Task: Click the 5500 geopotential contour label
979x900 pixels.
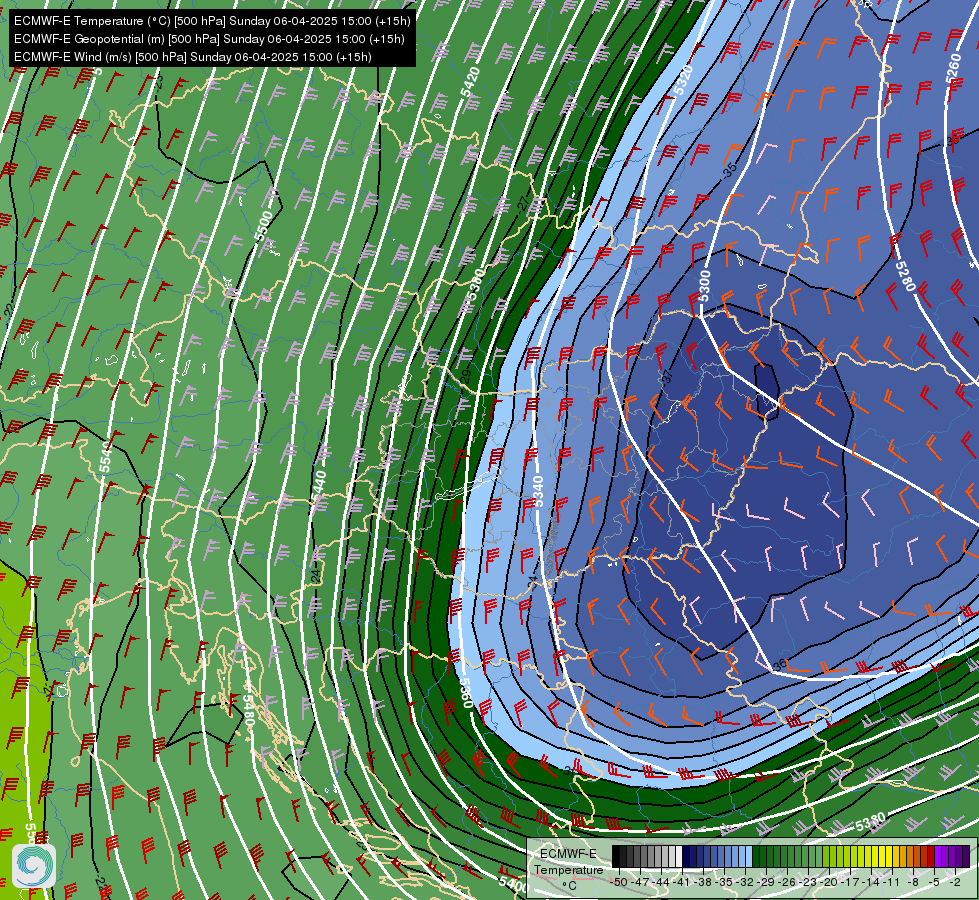Action: pos(263,226)
